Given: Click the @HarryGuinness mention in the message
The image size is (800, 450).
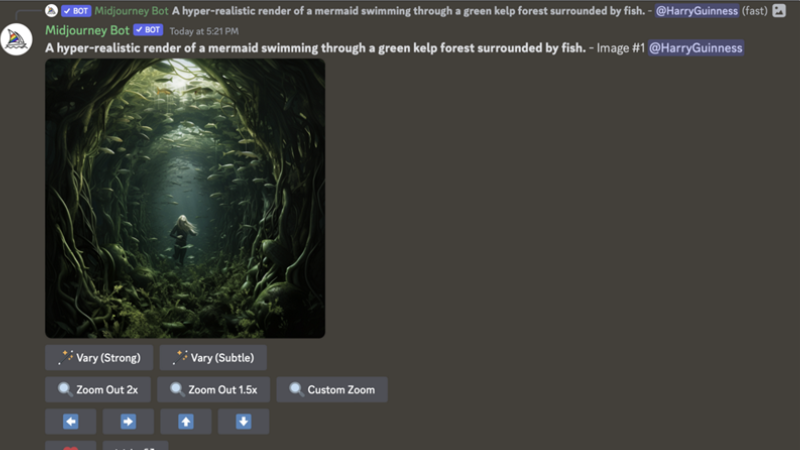Looking at the screenshot, I should point(695,48).
